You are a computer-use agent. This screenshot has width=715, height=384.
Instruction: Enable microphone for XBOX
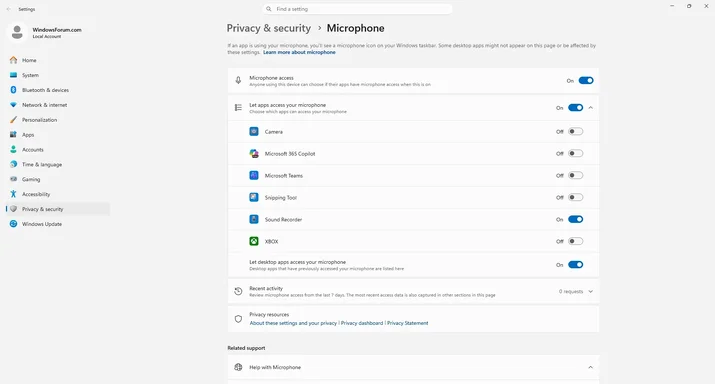pos(575,241)
